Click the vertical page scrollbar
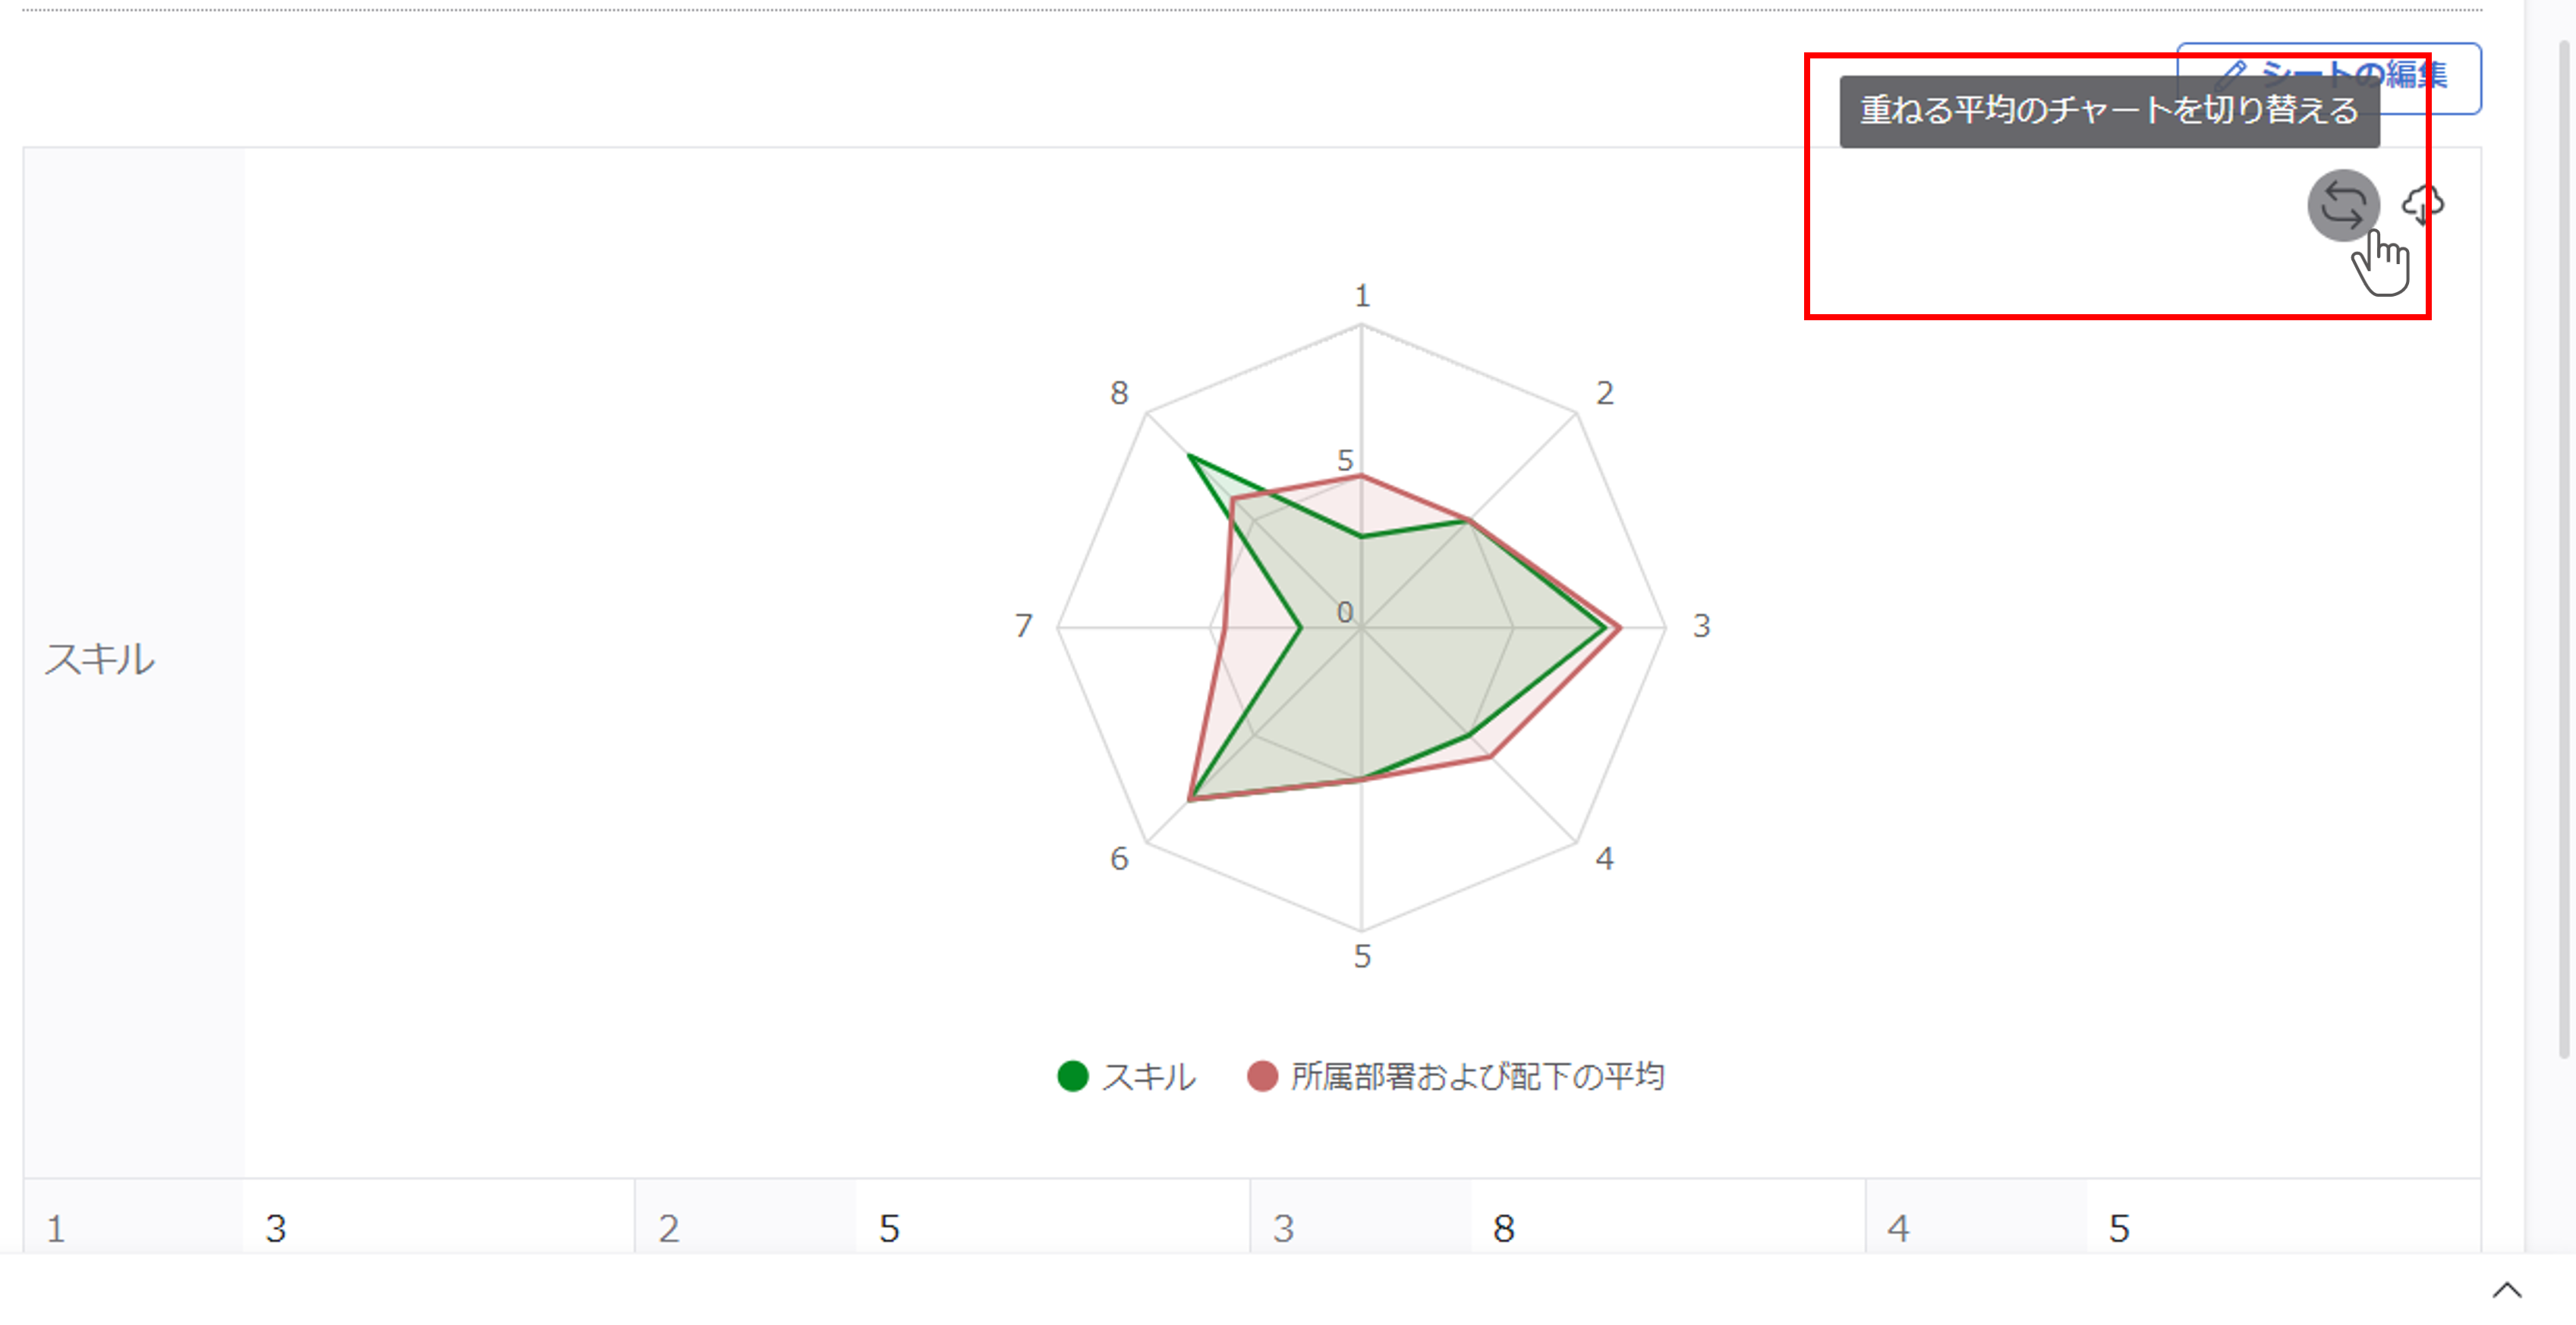 pos(2563,550)
